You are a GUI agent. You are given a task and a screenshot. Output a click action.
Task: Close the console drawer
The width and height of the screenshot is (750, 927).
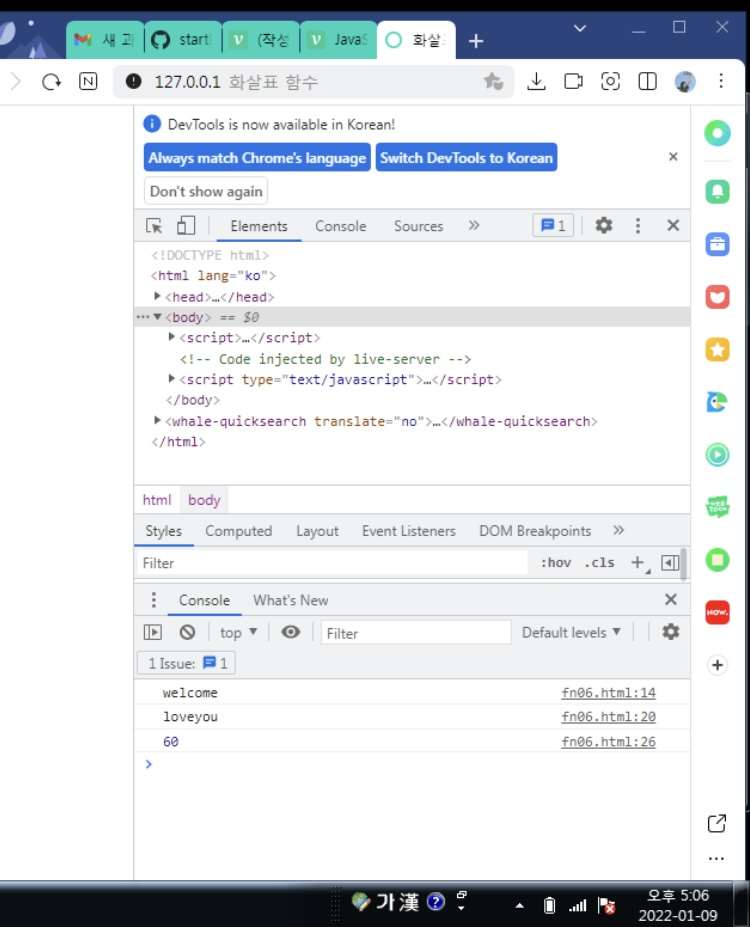671,599
